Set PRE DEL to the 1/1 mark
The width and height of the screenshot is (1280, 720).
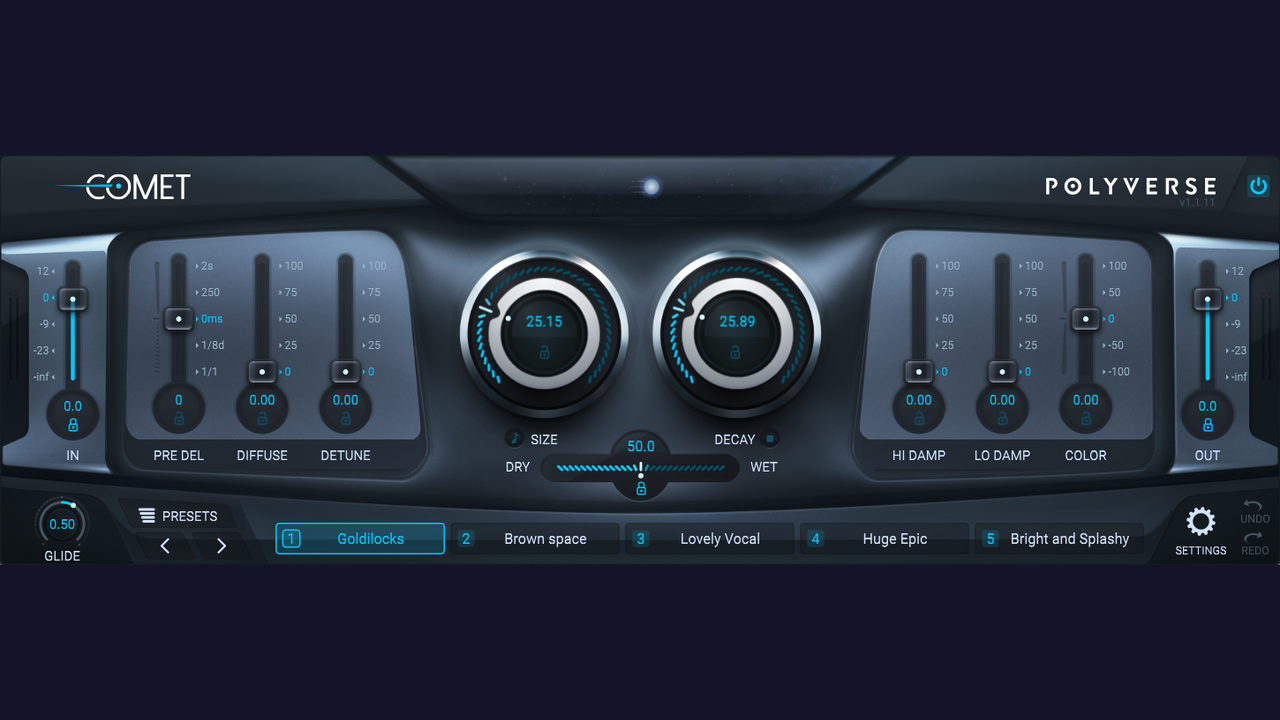(208, 372)
